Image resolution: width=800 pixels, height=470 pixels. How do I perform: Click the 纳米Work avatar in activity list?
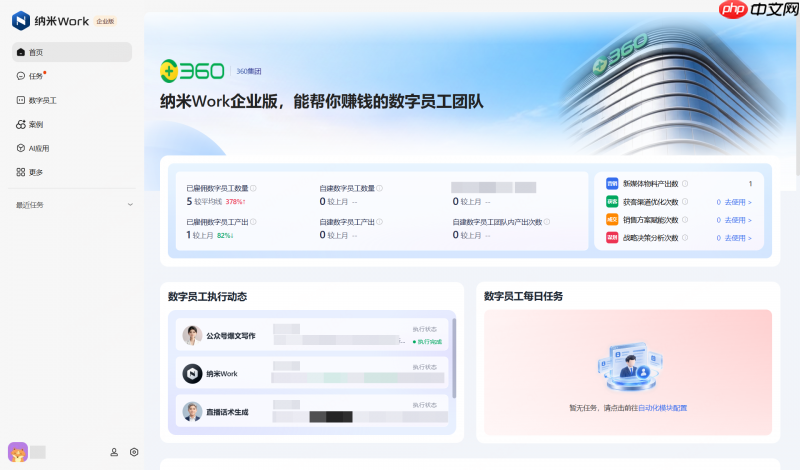pyautogui.click(x=192, y=374)
